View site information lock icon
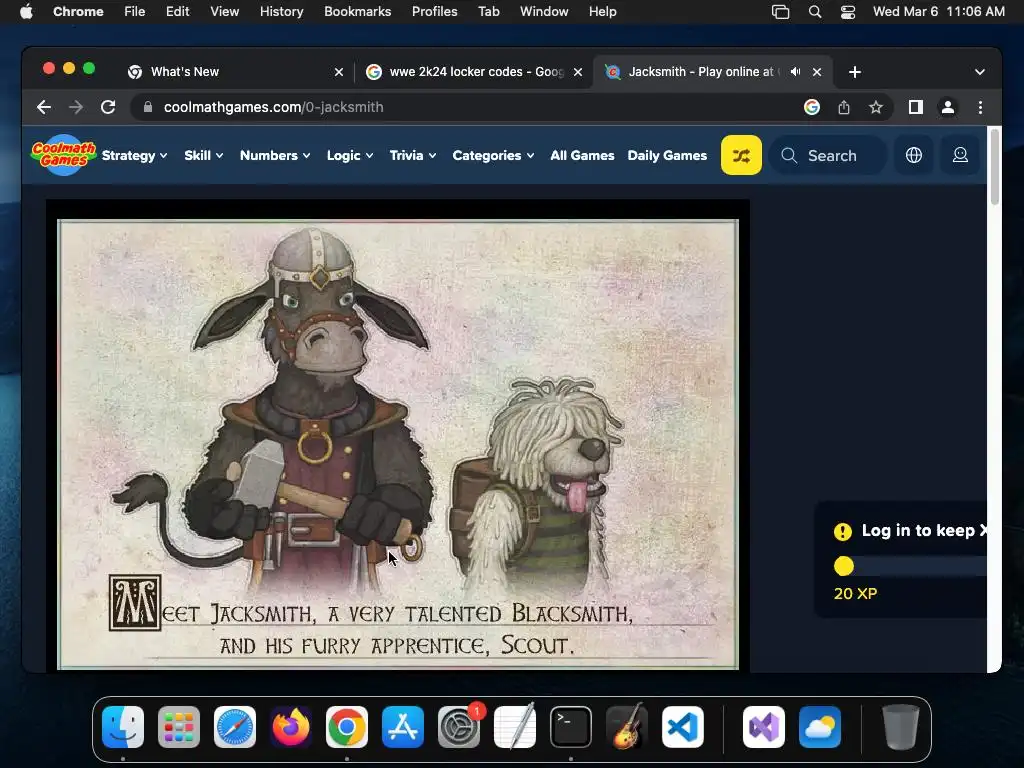This screenshot has width=1024, height=768. tap(148, 107)
